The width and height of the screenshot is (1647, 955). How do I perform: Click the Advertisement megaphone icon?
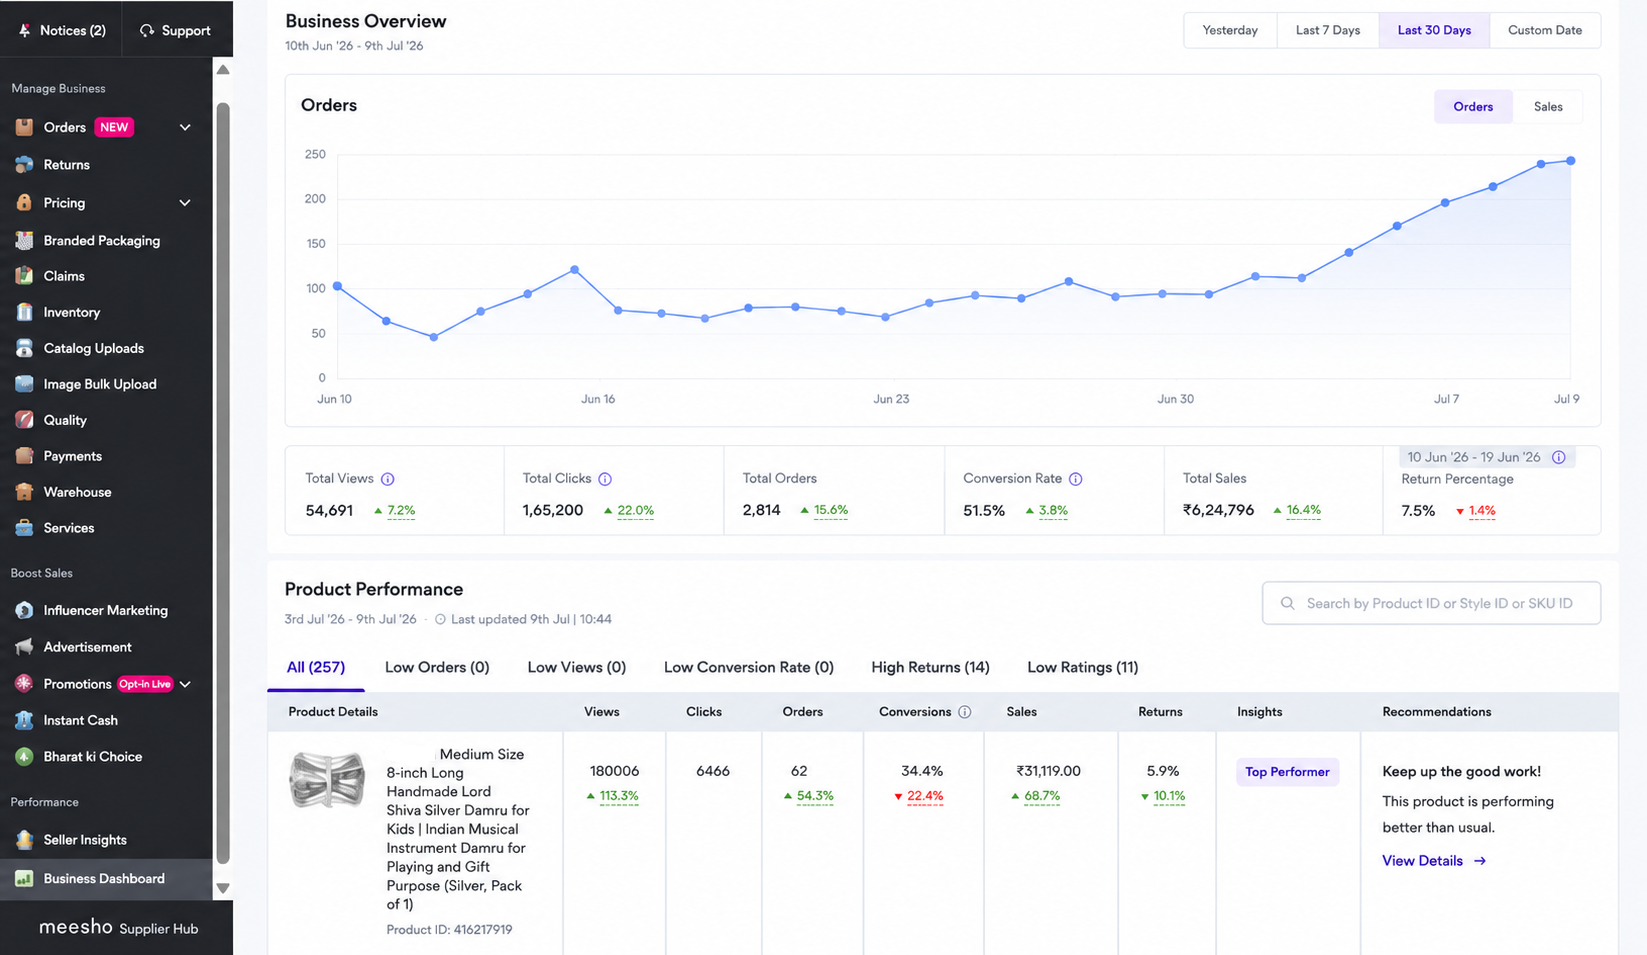point(24,647)
